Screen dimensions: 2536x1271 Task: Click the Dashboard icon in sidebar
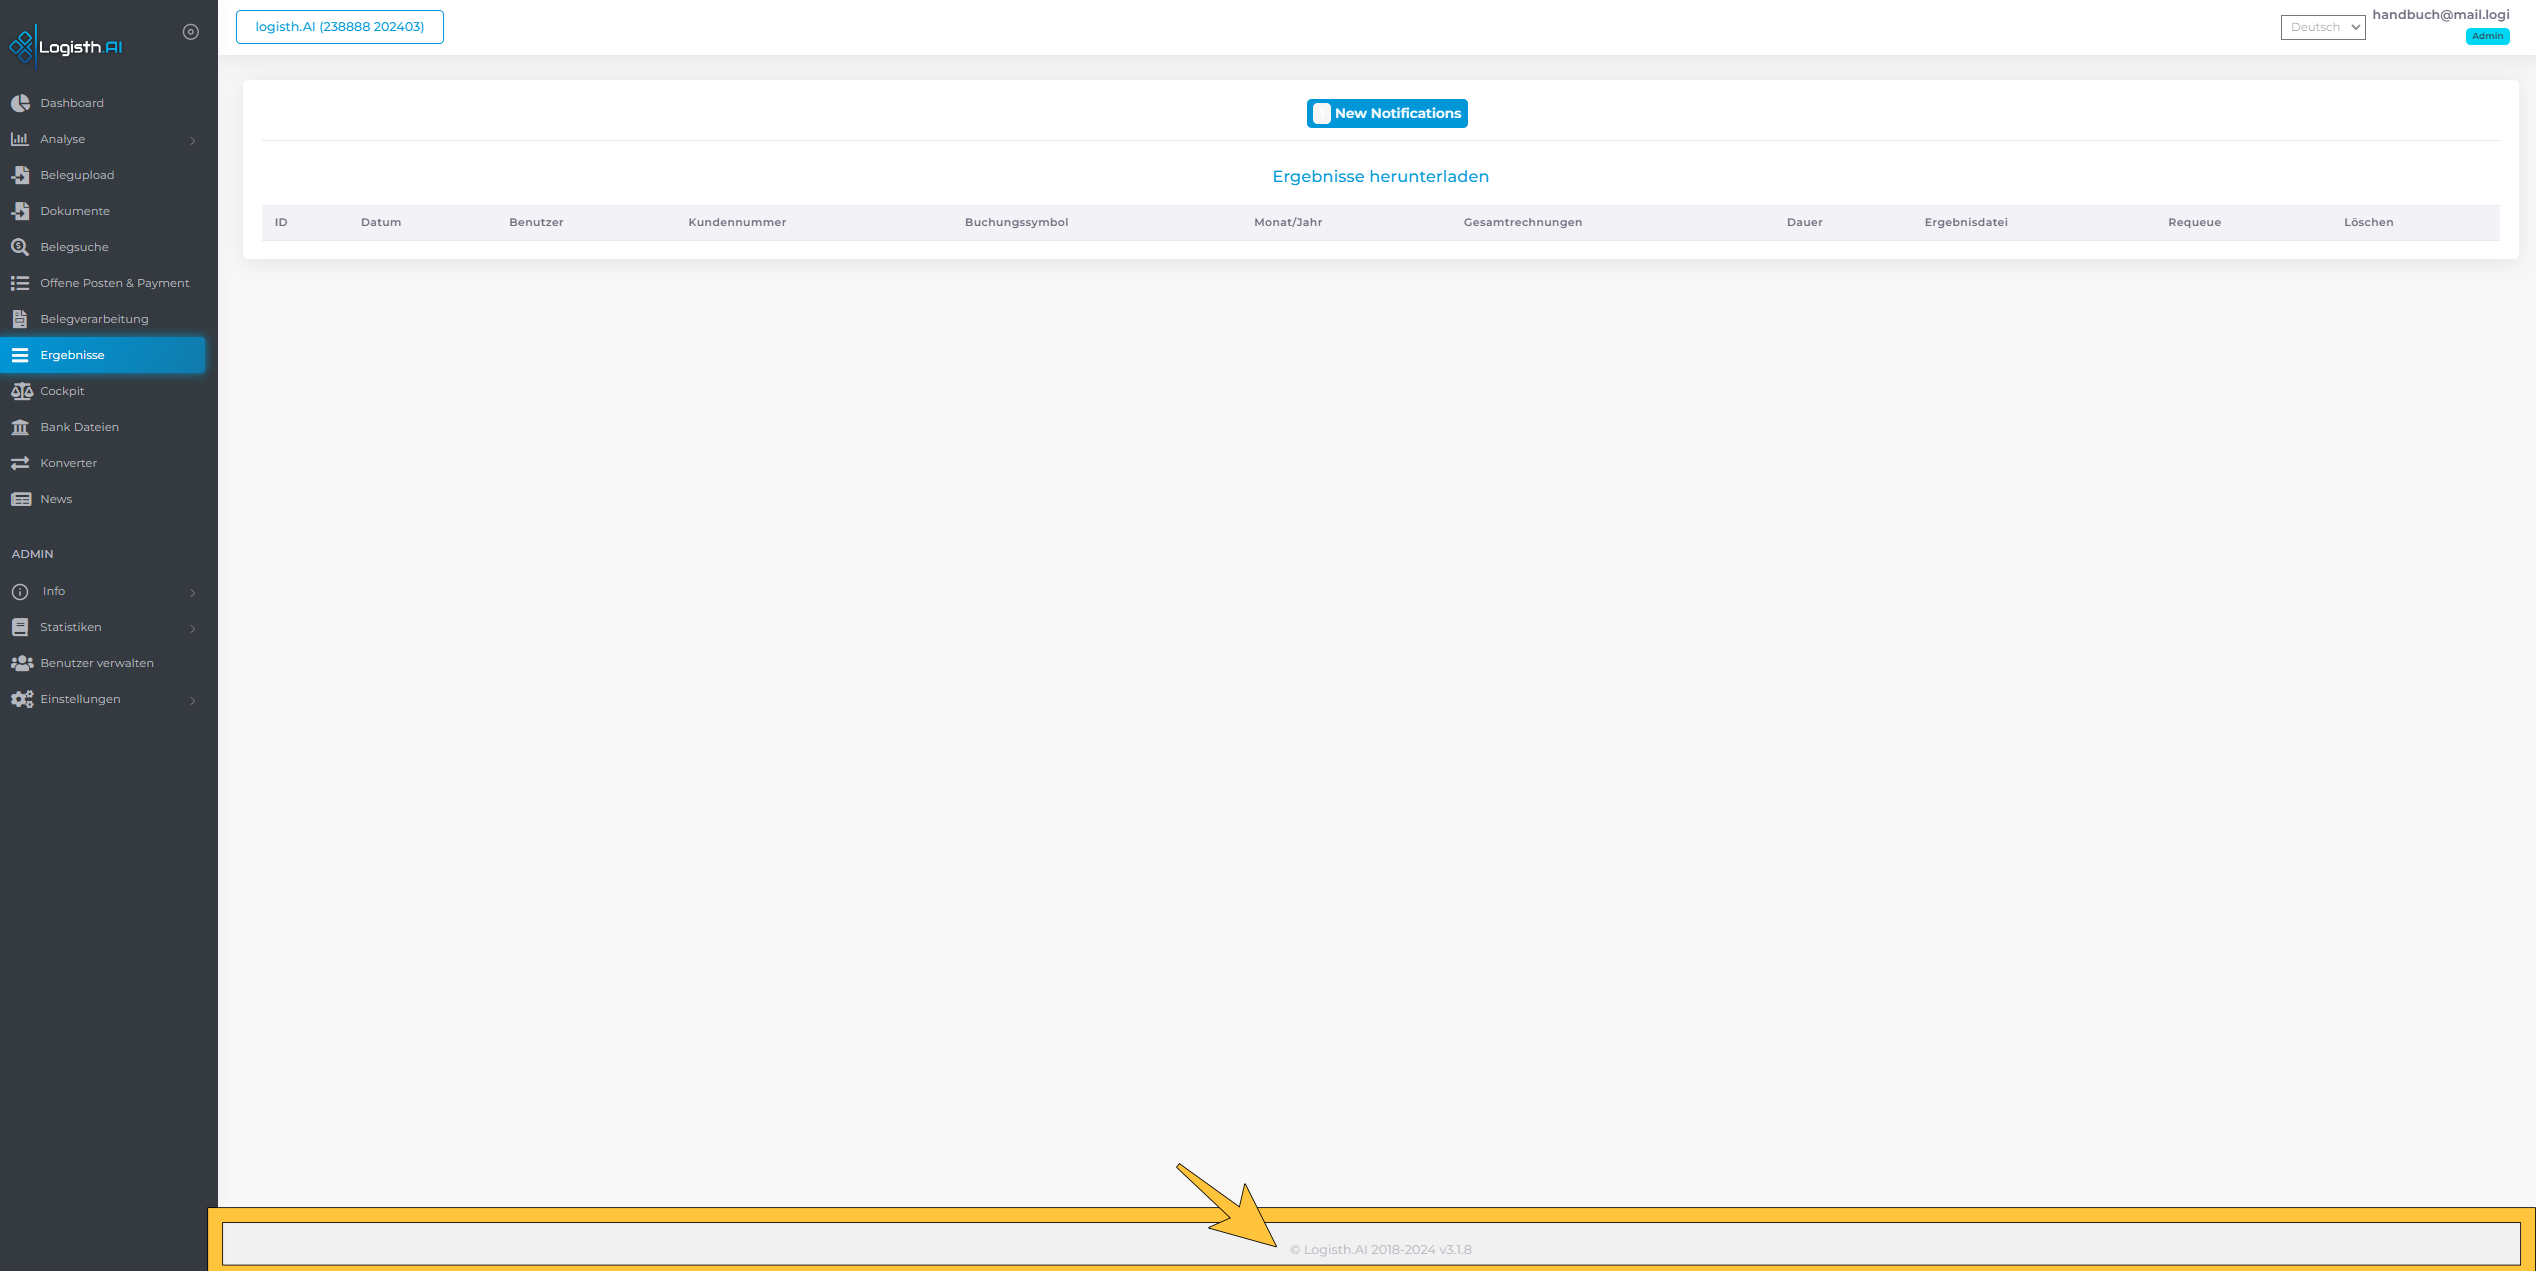[x=21, y=102]
